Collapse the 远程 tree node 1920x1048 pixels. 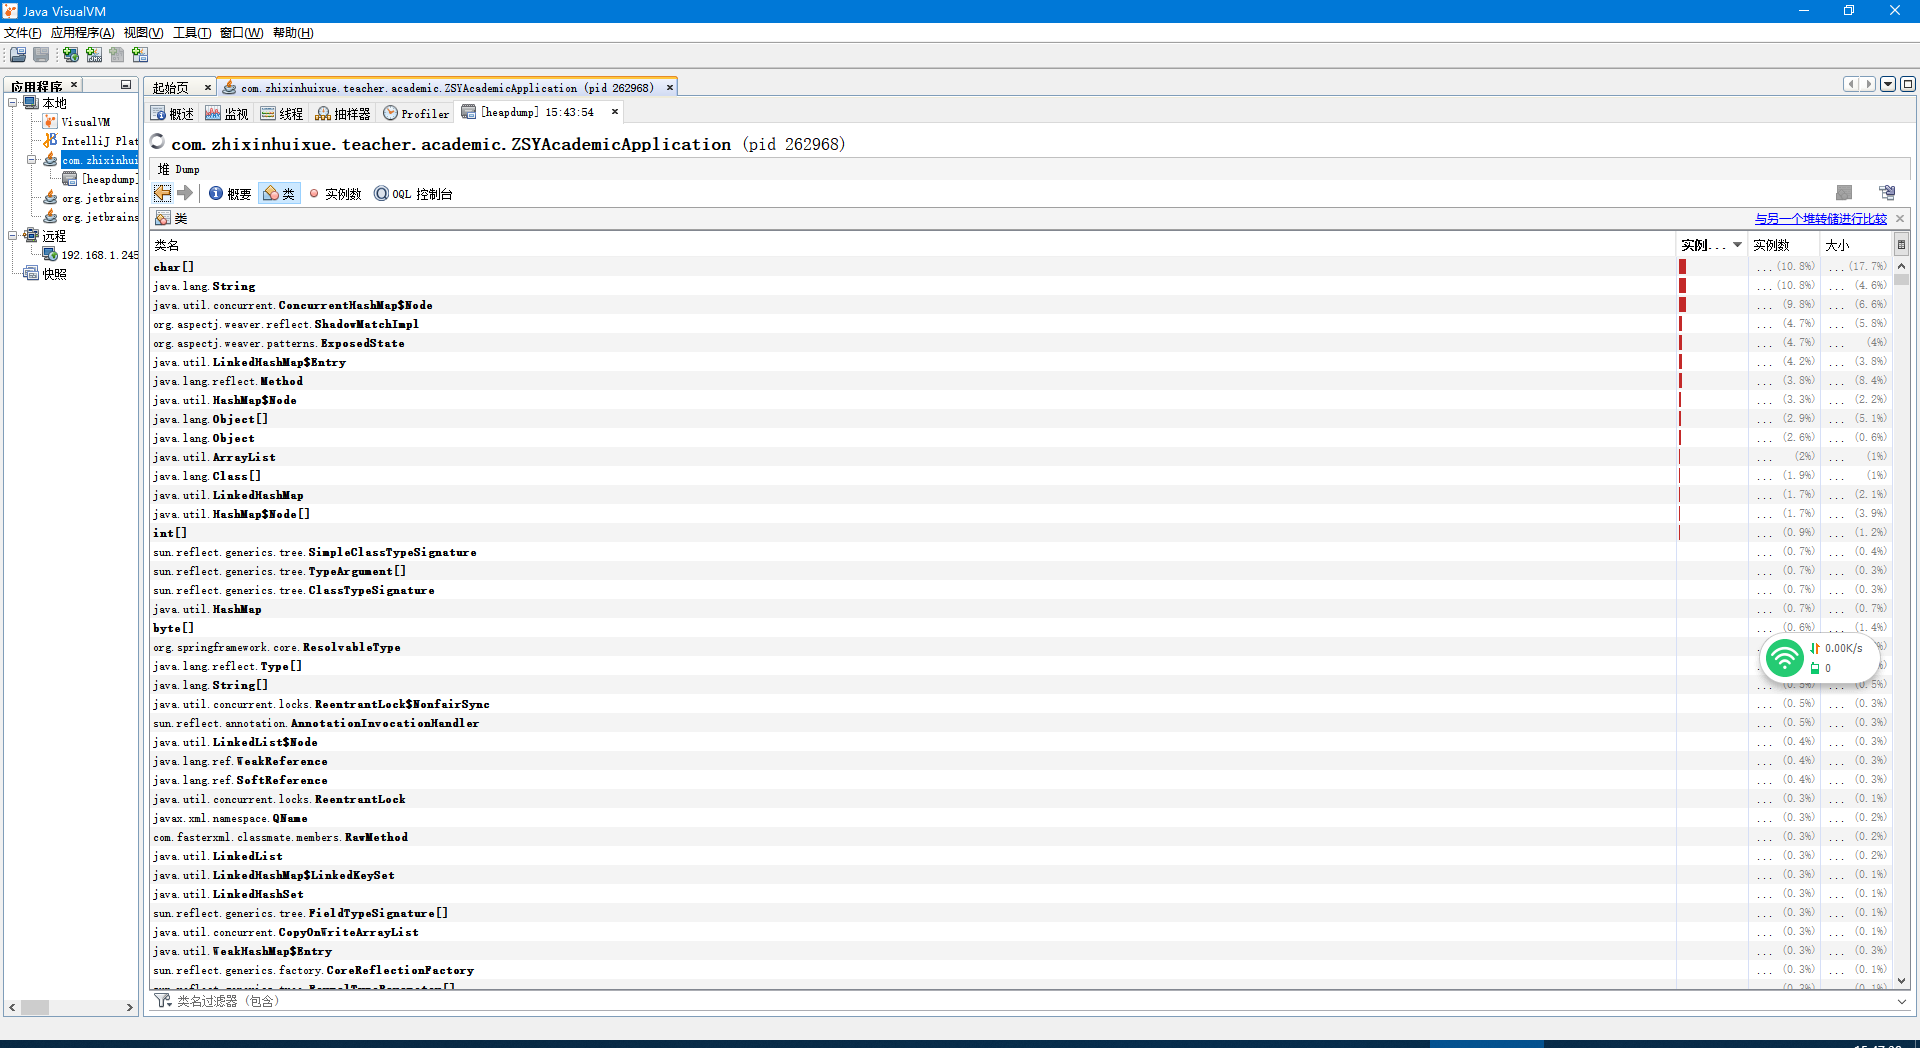pos(13,236)
